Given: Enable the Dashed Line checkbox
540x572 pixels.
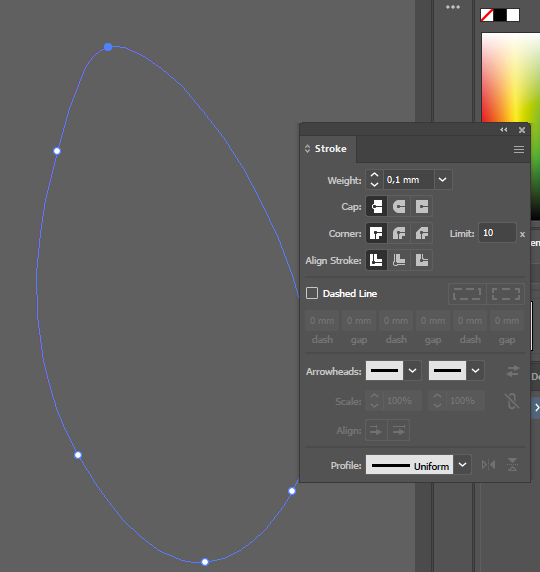Looking at the screenshot, I should click(x=312, y=293).
